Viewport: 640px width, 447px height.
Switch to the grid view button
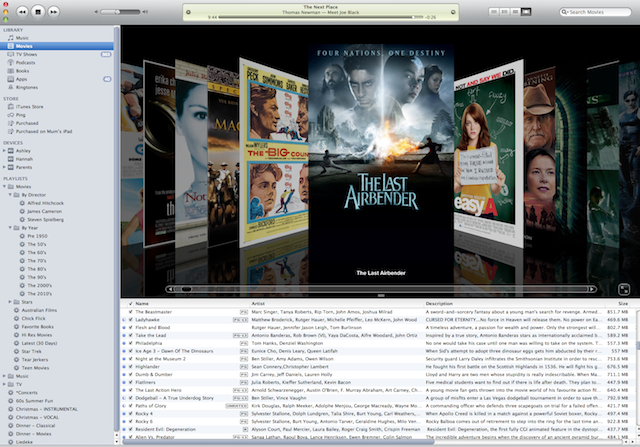tap(516, 12)
